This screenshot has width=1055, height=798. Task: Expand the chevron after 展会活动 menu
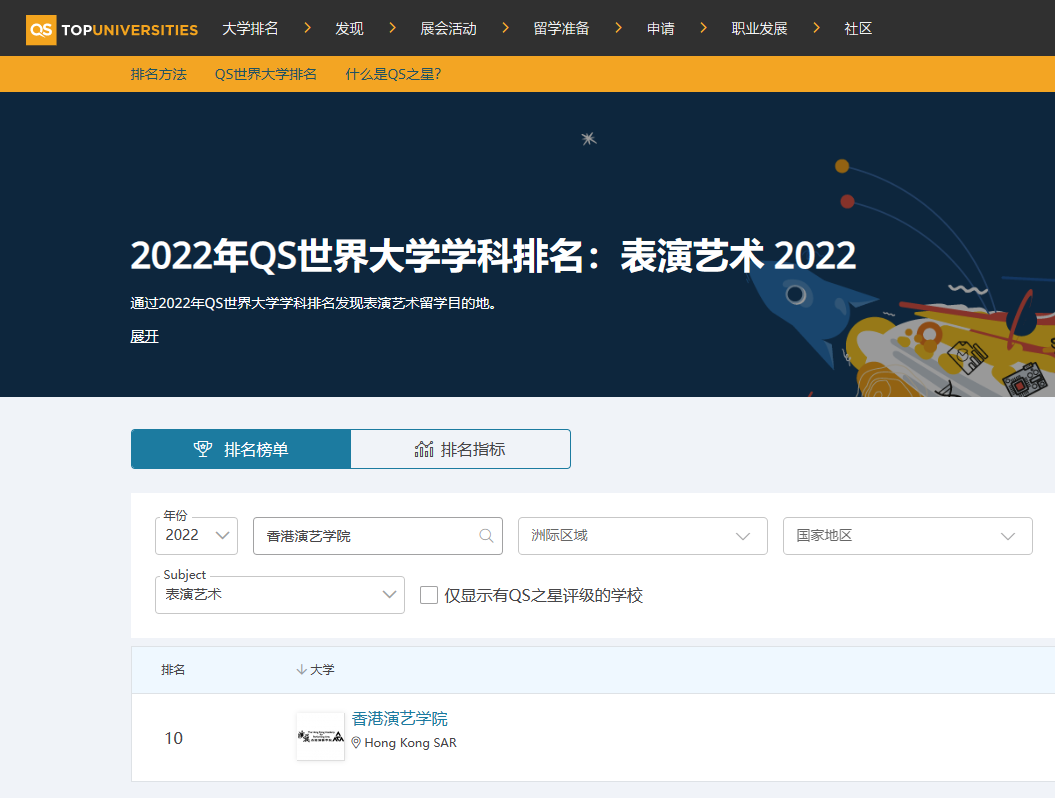(x=505, y=28)
